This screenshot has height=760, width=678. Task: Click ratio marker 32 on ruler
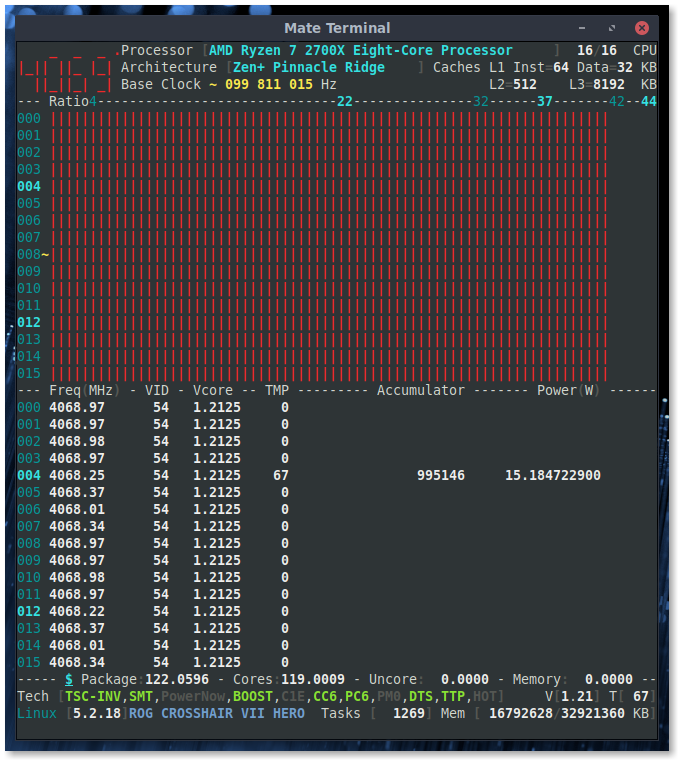[x=481, y=101]
